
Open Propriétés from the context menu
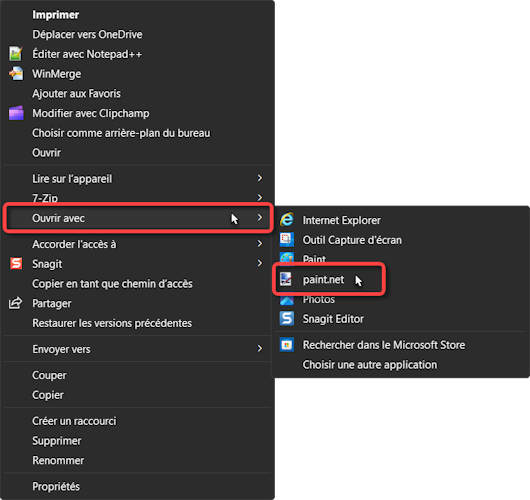[x=138, y=486]
